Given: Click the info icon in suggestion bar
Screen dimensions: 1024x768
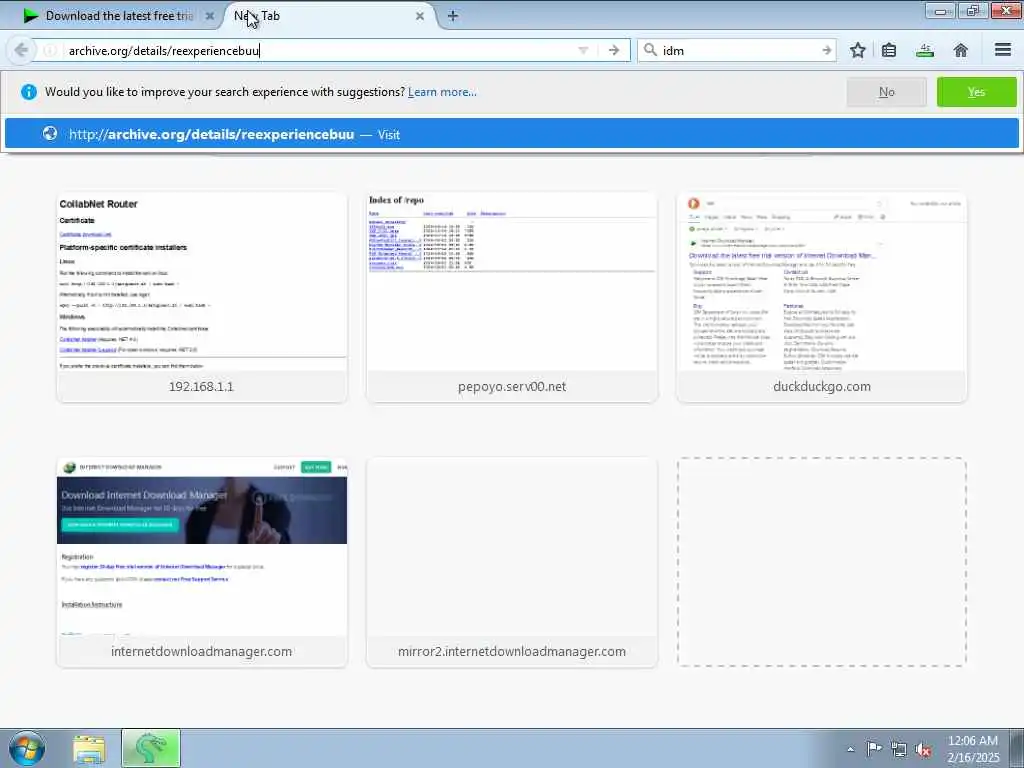Looking at the screenshot, I should coord(29,92).
